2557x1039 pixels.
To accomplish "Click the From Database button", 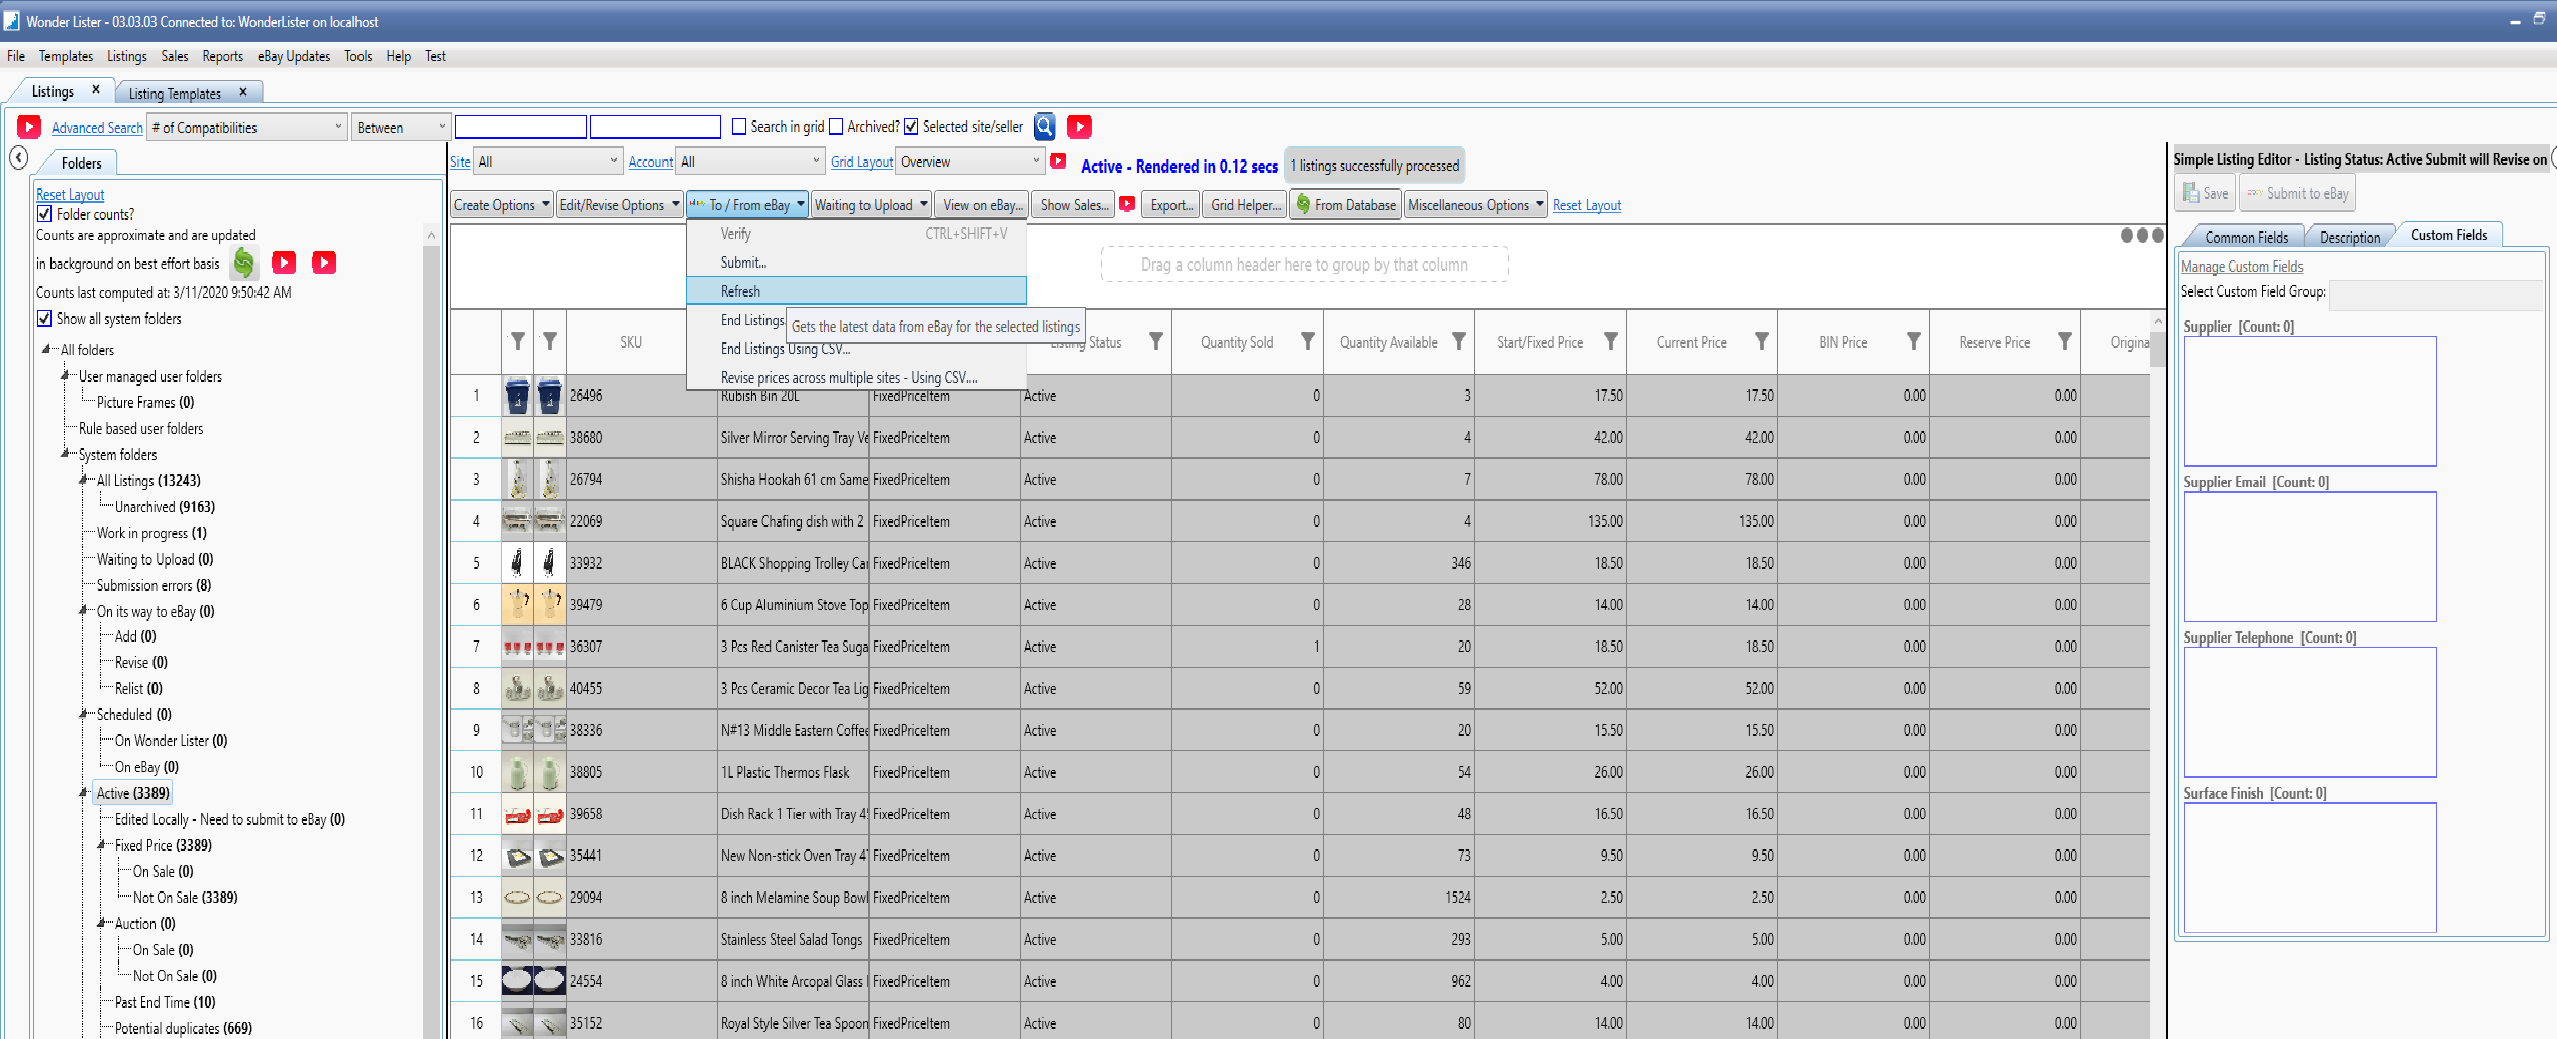I will (1345, 205).
